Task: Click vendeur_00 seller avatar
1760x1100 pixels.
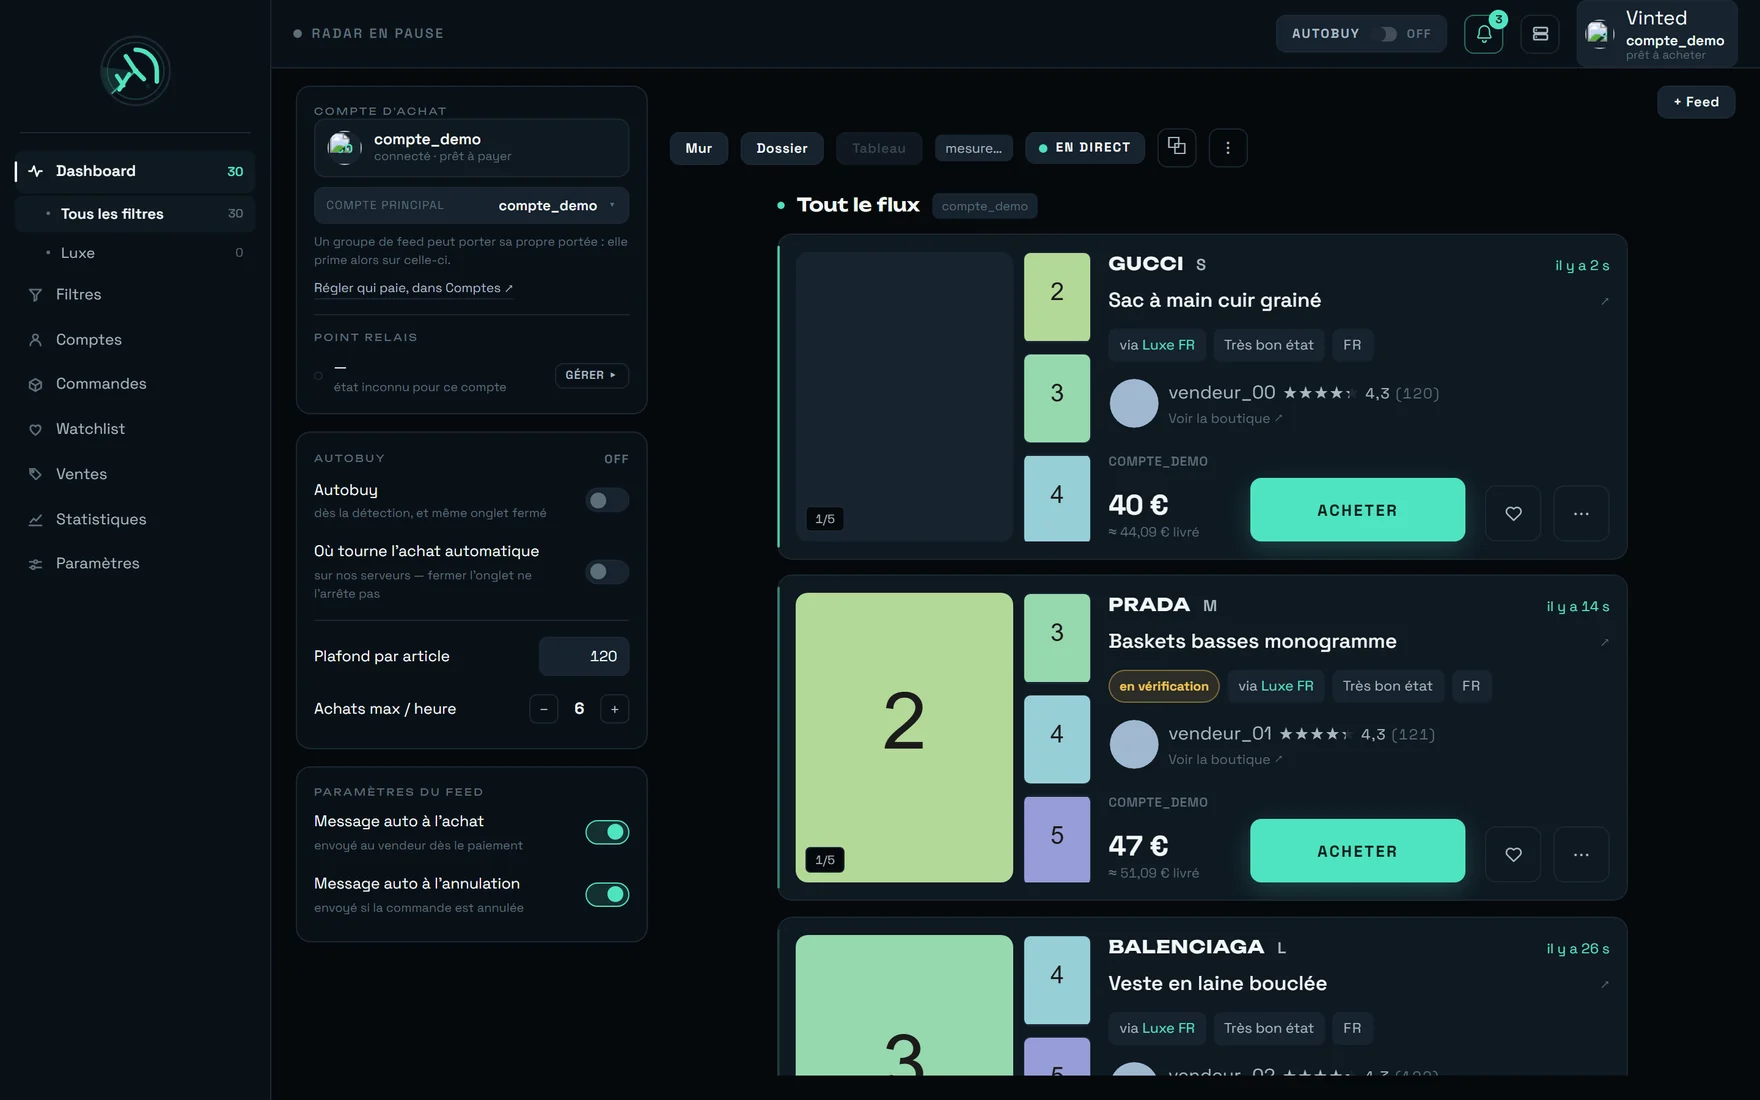Action: click(1134, 403)
